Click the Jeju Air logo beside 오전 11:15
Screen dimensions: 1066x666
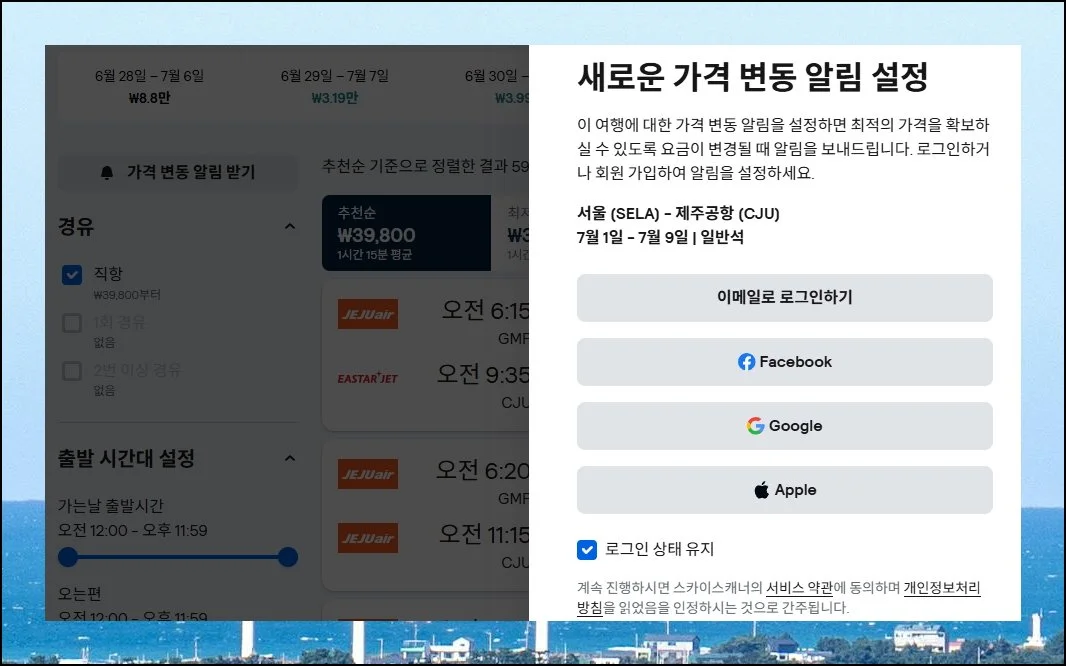point(368,538)
